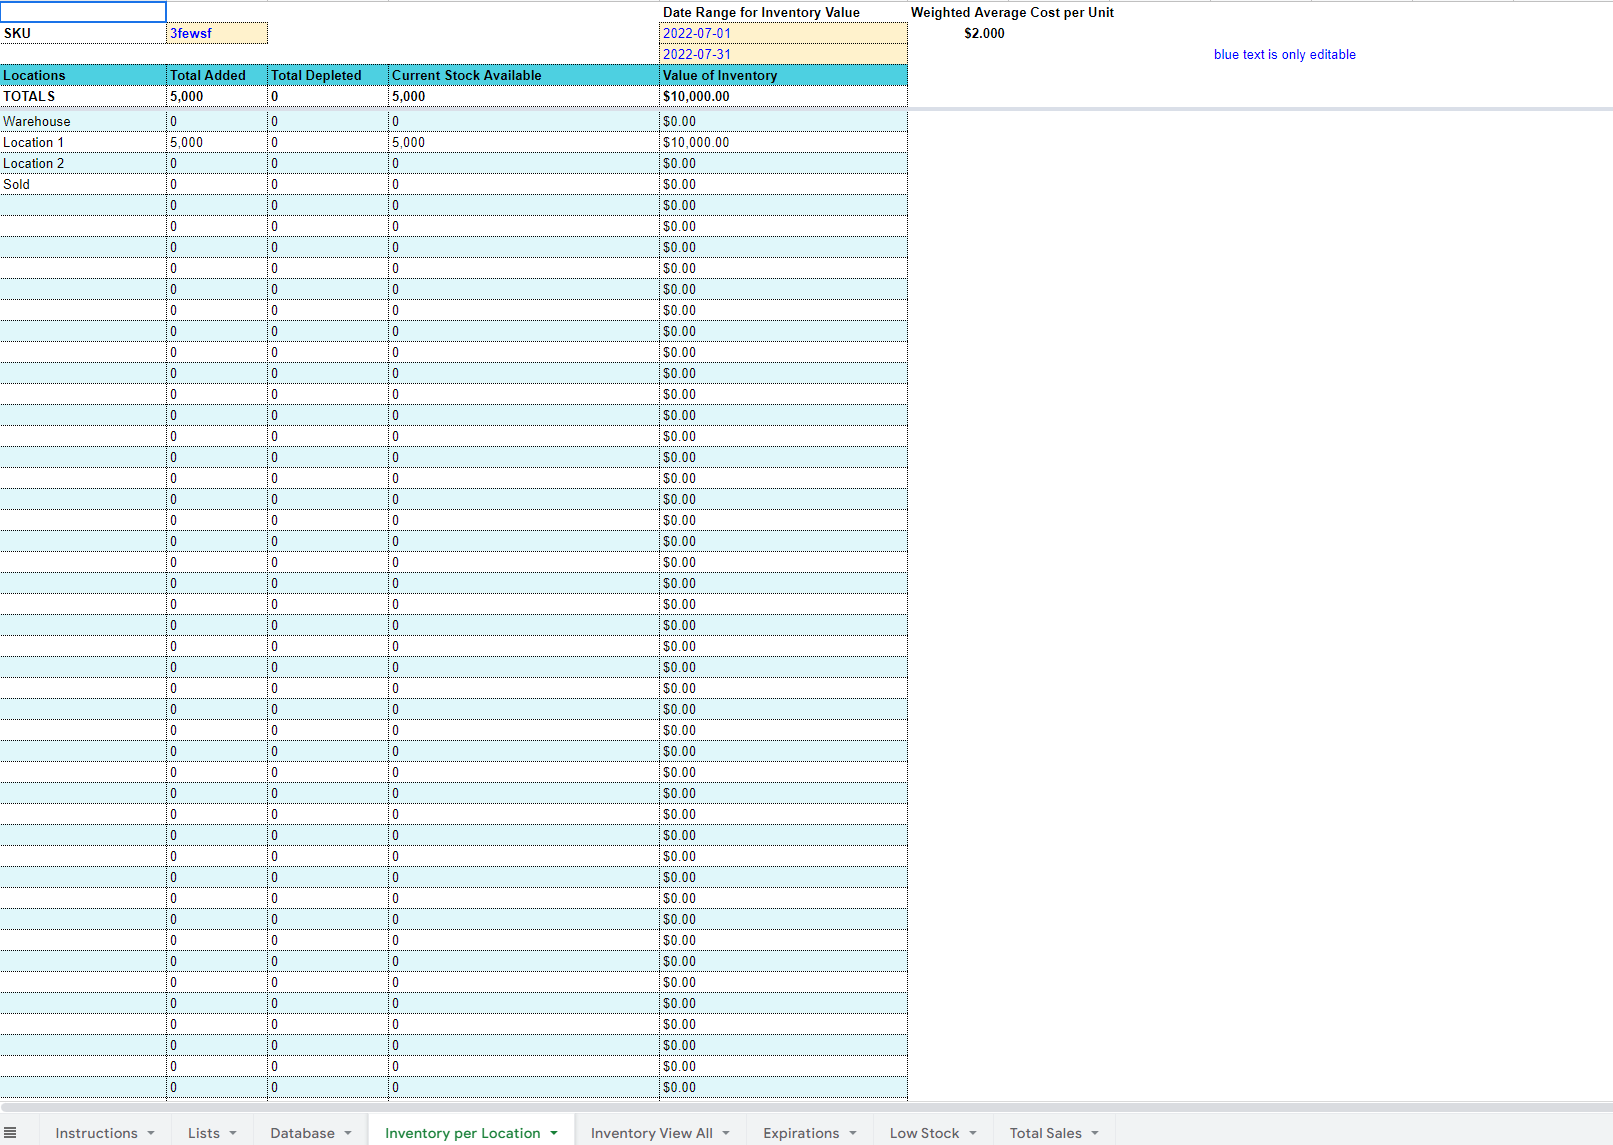Select the Location 2 inventory value $0.00

click(783, 163)
